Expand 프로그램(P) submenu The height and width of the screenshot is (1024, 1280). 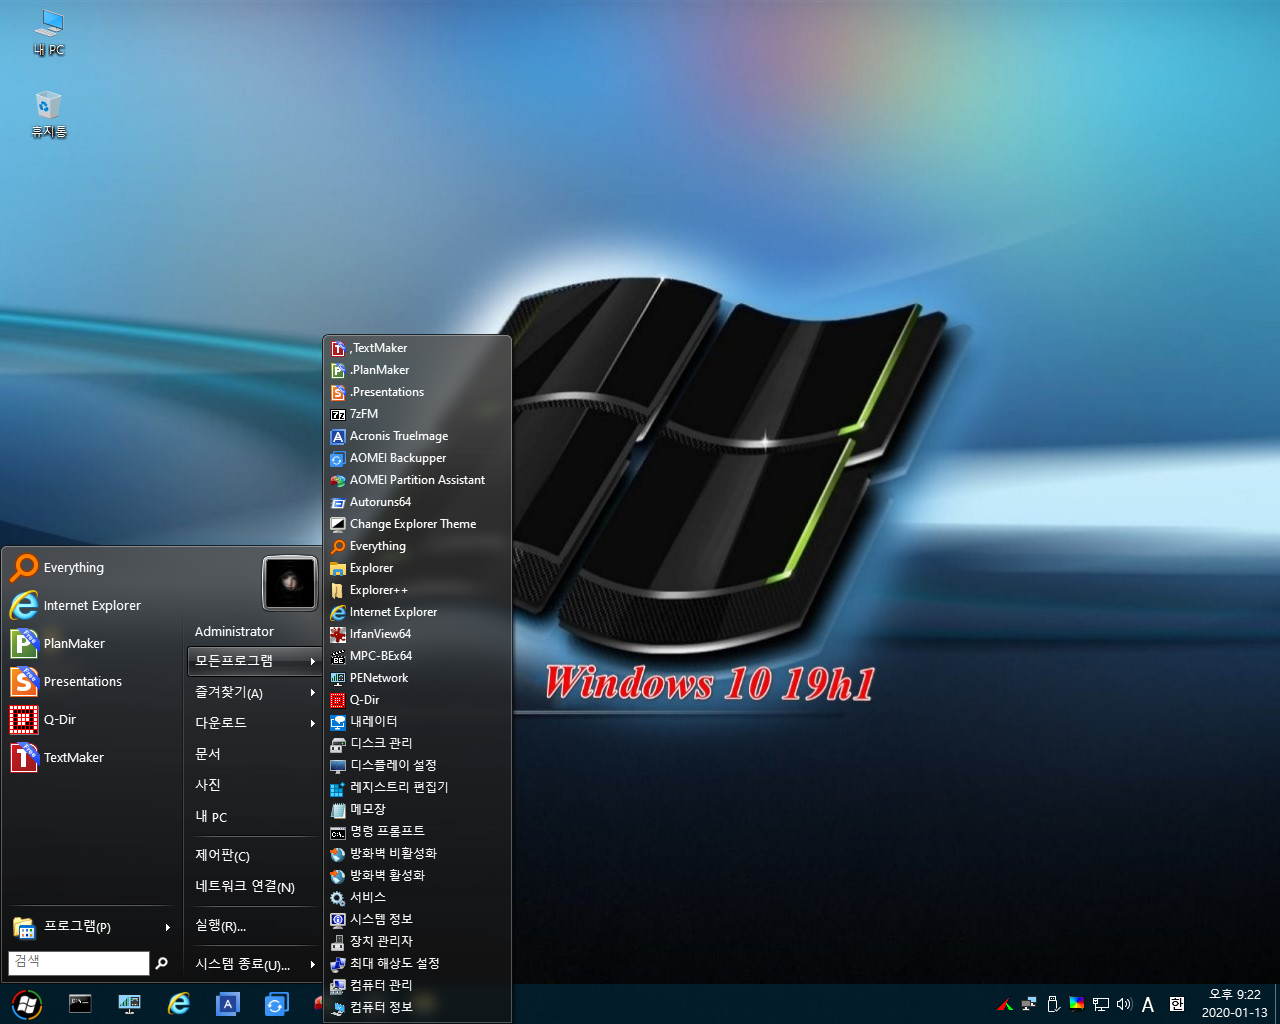(x=93, y=927)
